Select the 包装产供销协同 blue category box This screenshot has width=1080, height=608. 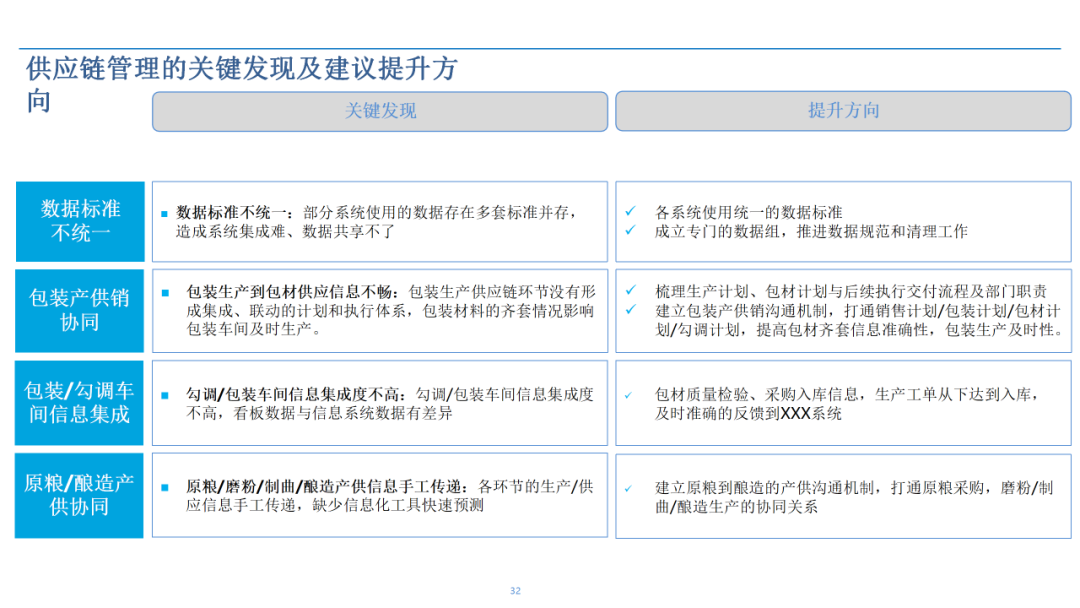coord(80,310)
